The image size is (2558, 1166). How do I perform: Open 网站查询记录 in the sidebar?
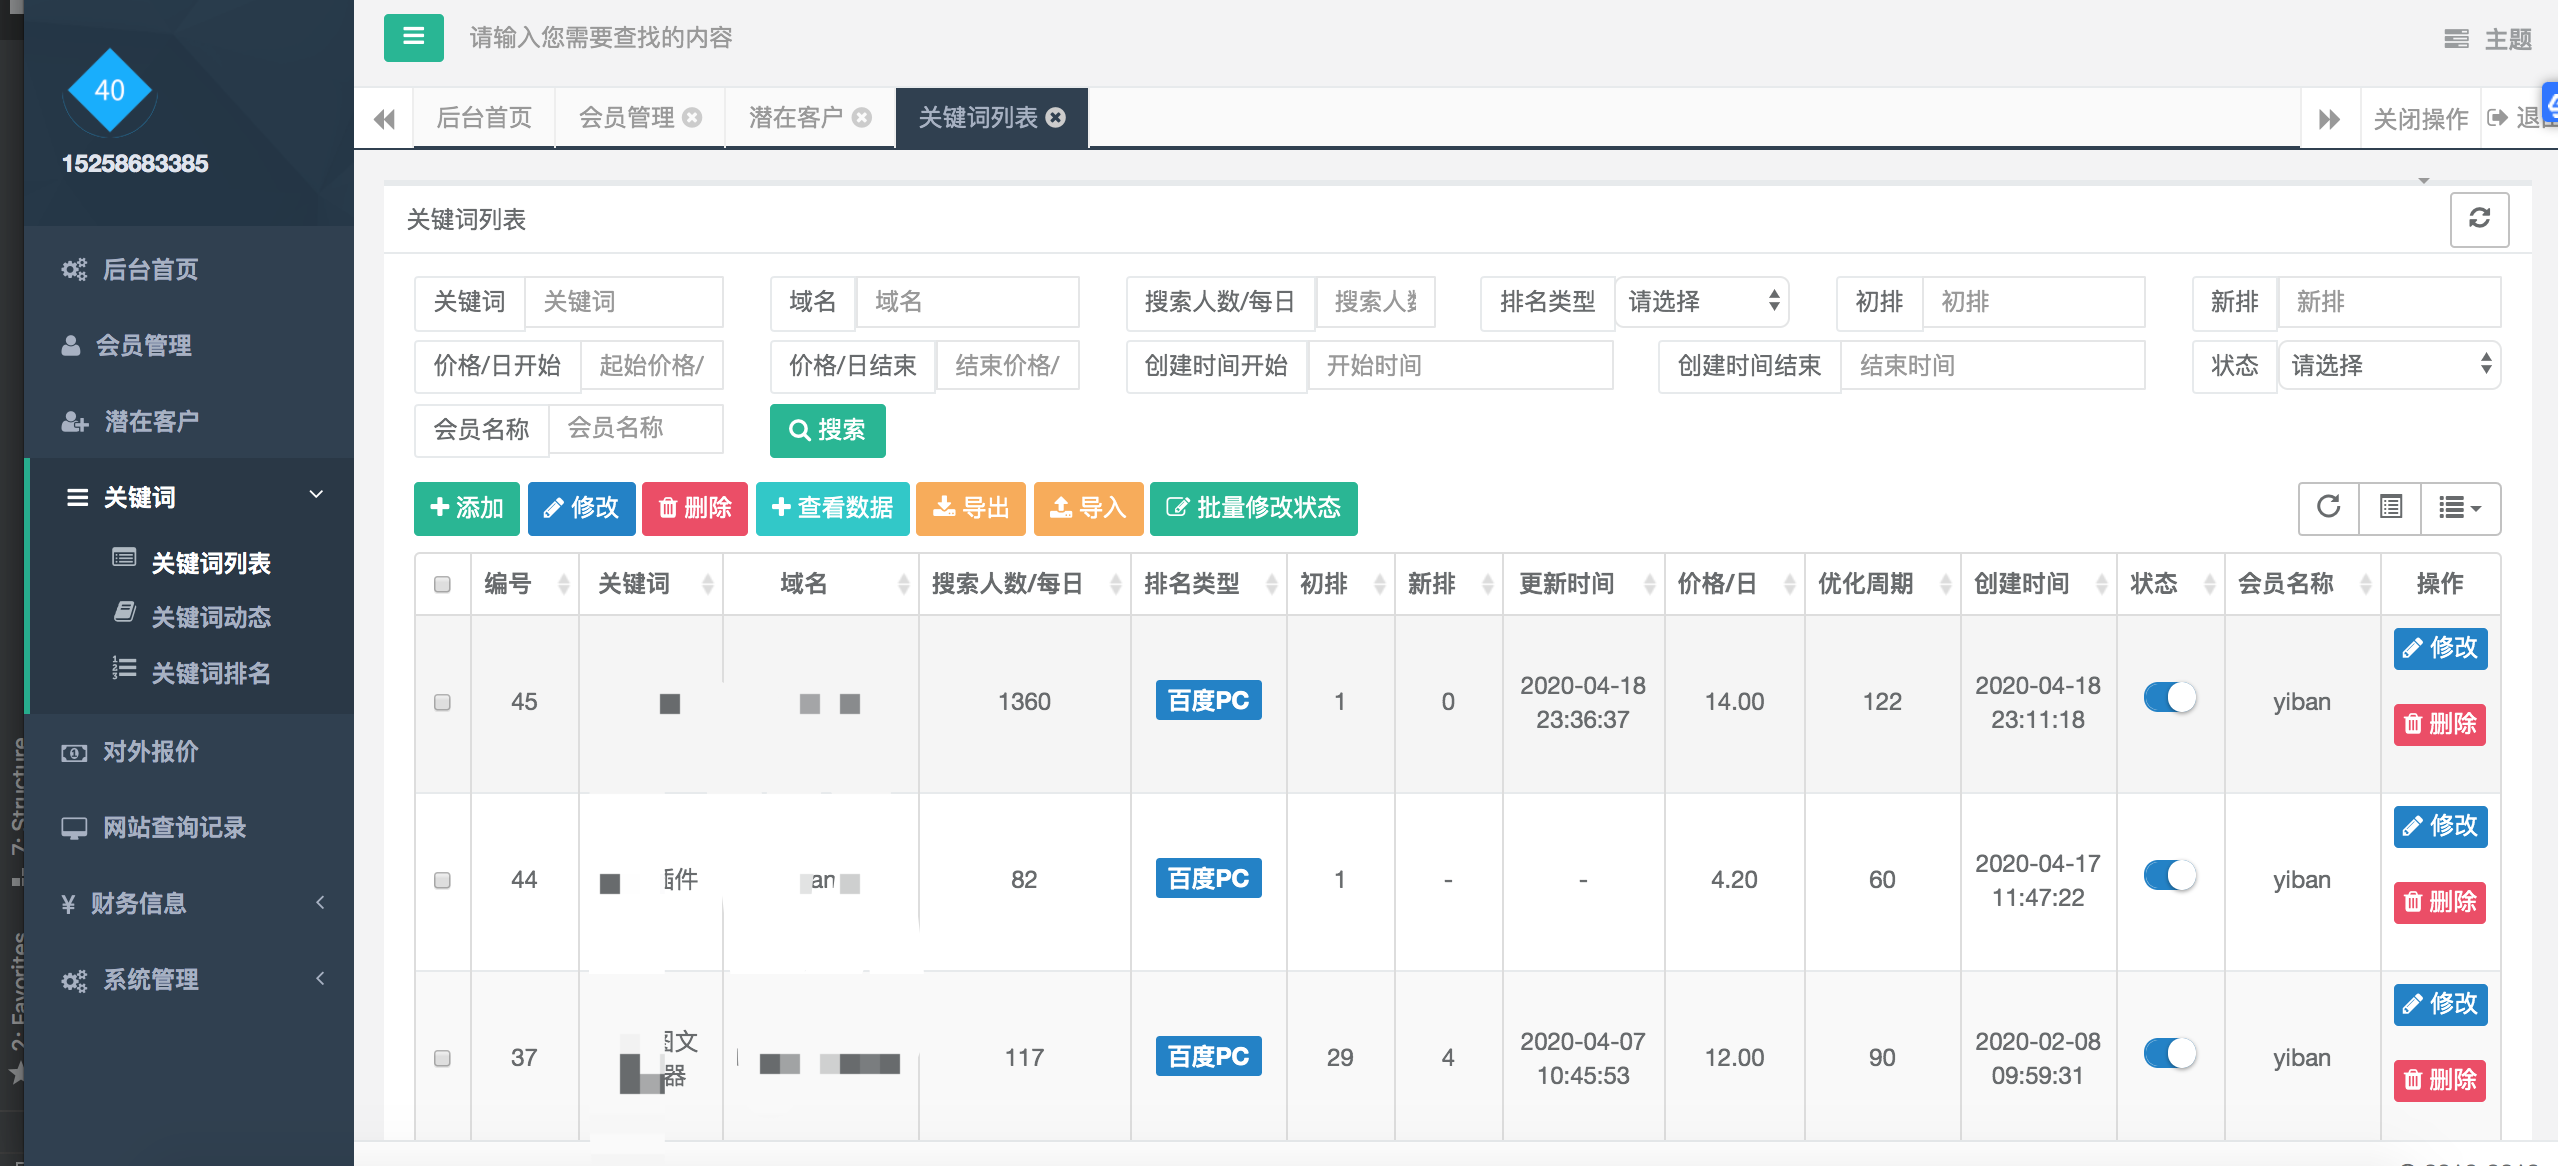click(x=189, y=827)
